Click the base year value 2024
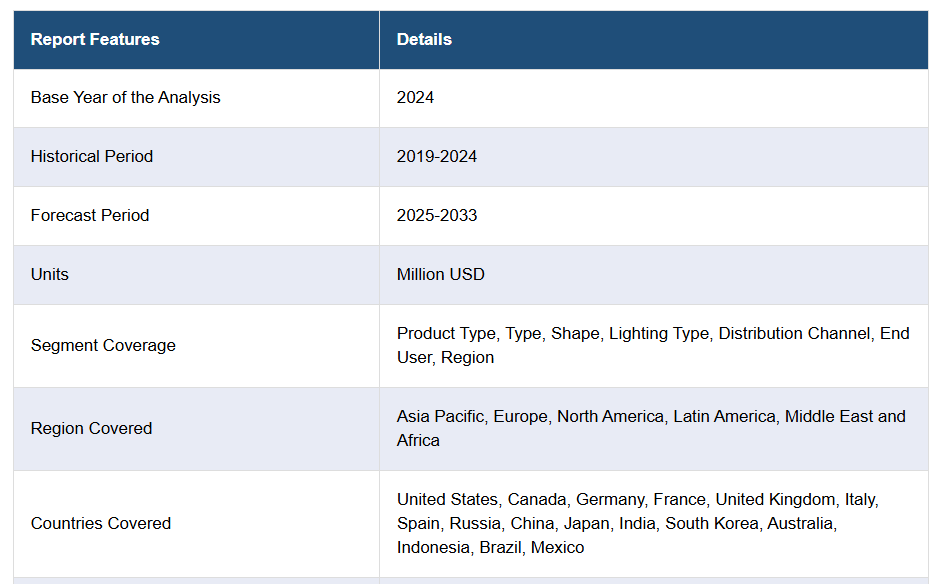933x584 pixels. point(415,98)
